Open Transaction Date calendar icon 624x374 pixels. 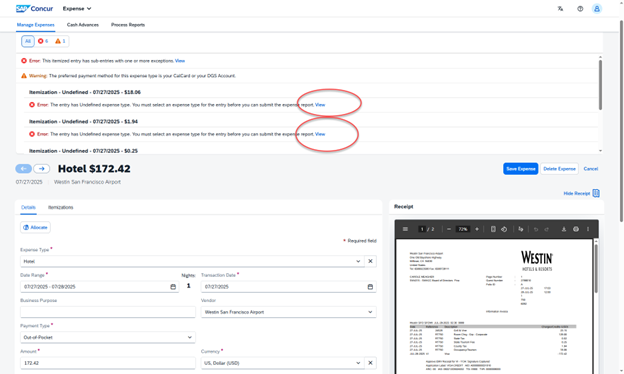[x=370, y=286]
